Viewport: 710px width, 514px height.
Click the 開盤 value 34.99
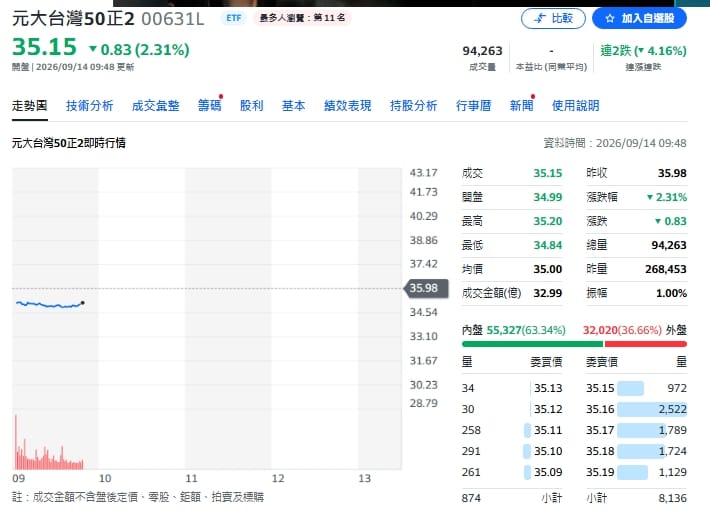click(x=547, y=197)
